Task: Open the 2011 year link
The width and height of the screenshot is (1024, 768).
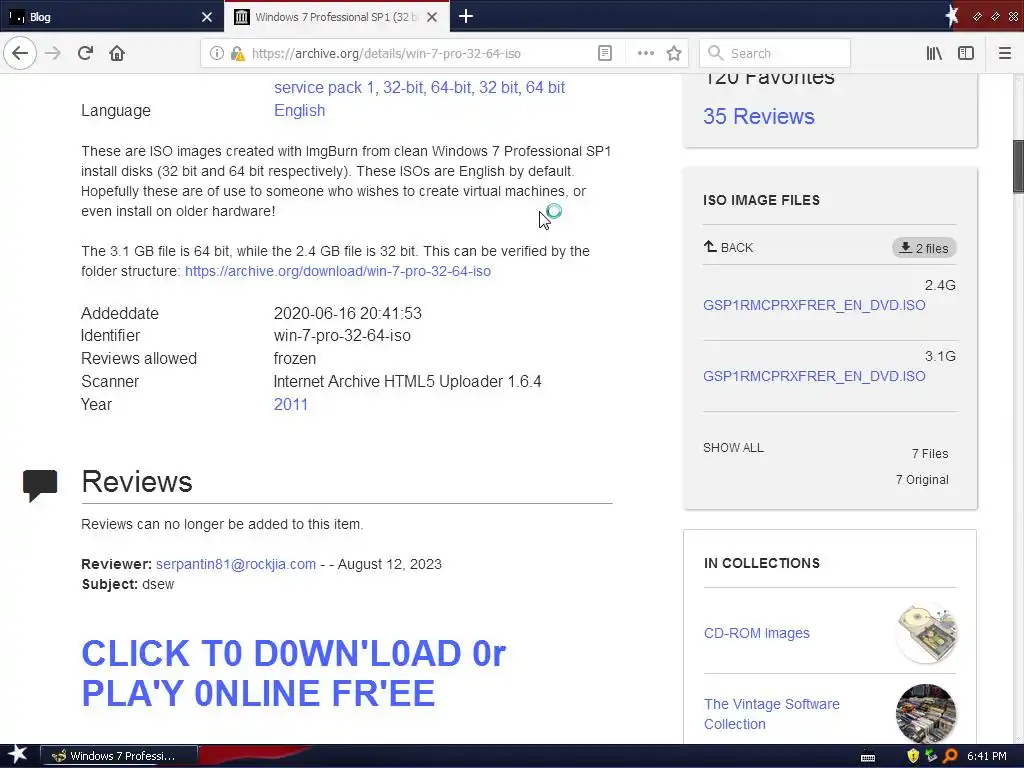Action: click(x=291, y=404)
